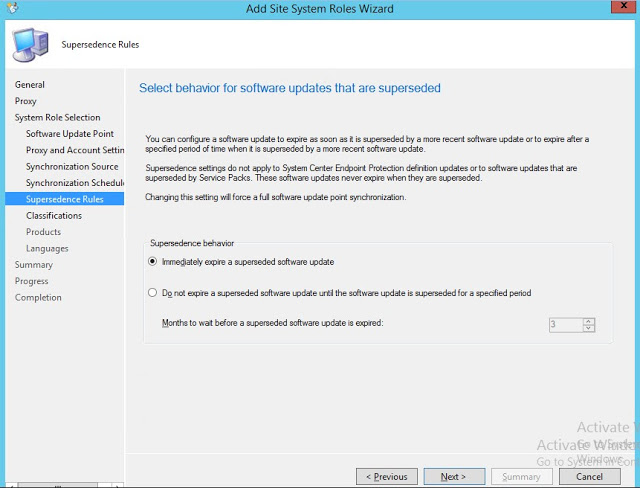Open Software Update Point step
This screenshot has height=488, width=640.
click(x=70, y=134)
